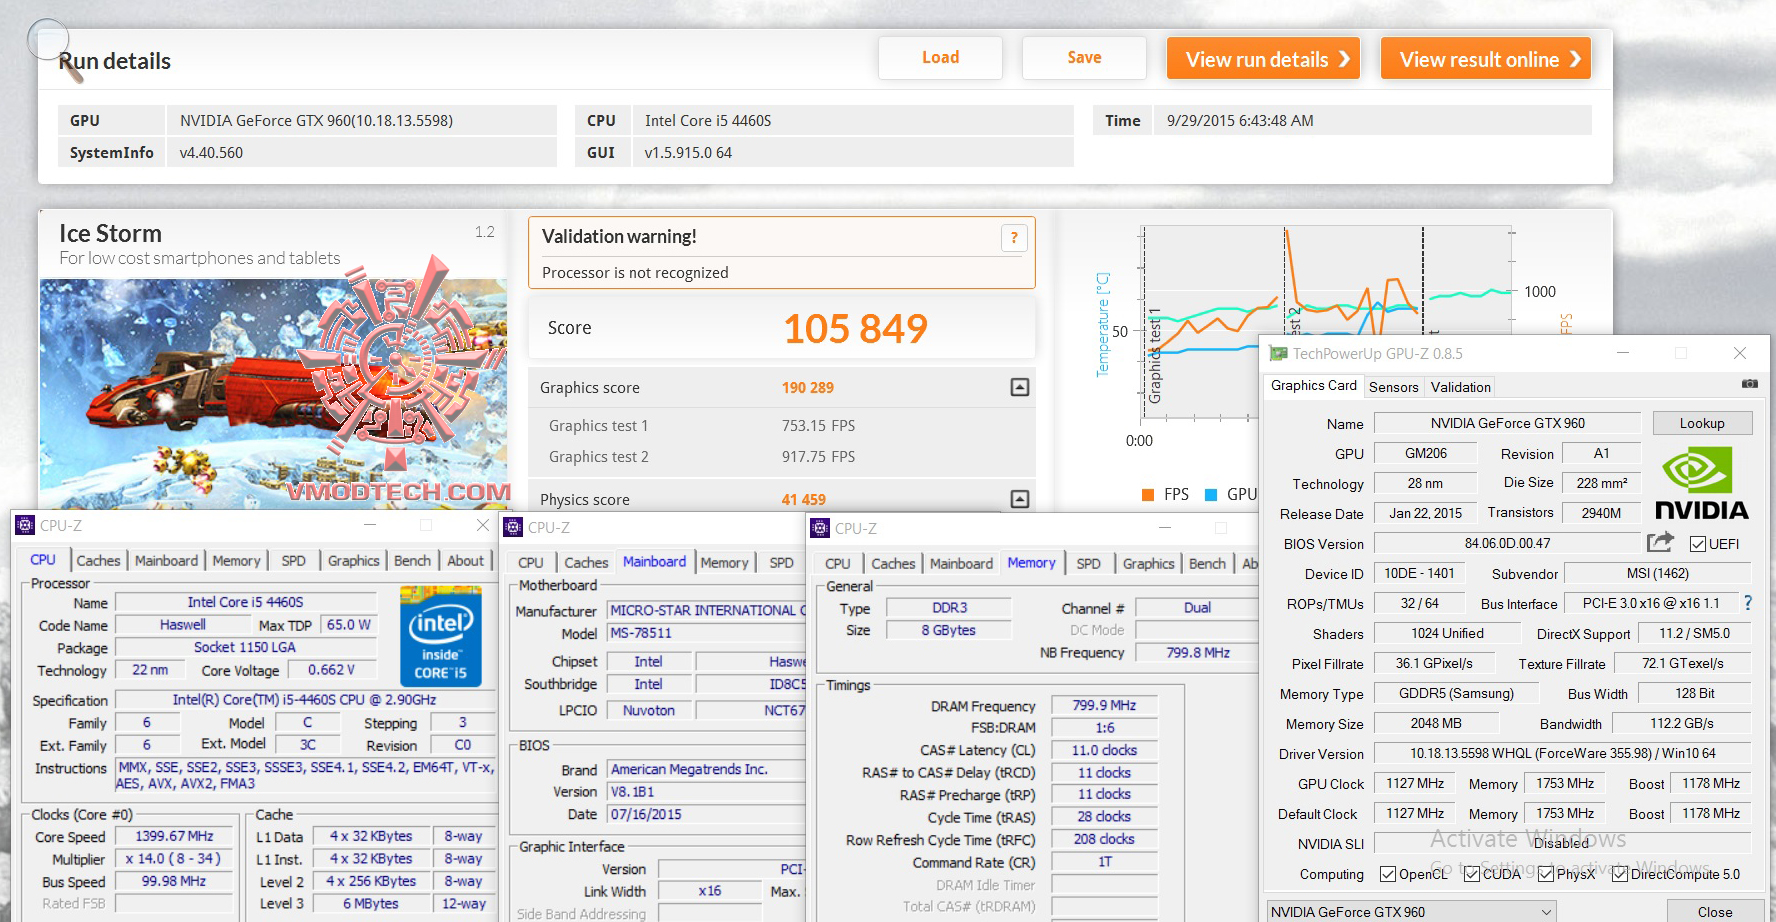Open the Memory tab in the CPU-Z processor window
1776x922 pixels.
pos(236,561)
